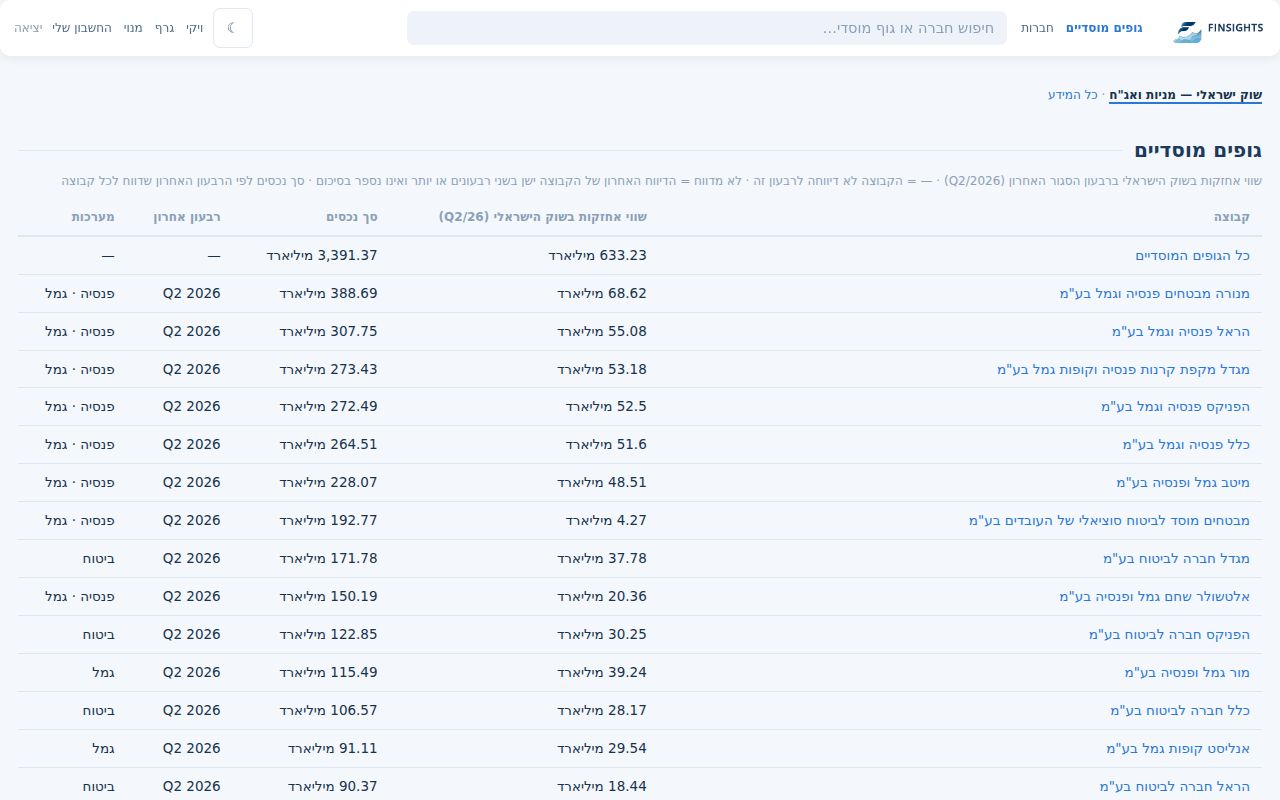Image resolution: width=1280 pixels, height=800 pixels.
Task: Toggle dark mode with the moon button
Action: (233, 28)
